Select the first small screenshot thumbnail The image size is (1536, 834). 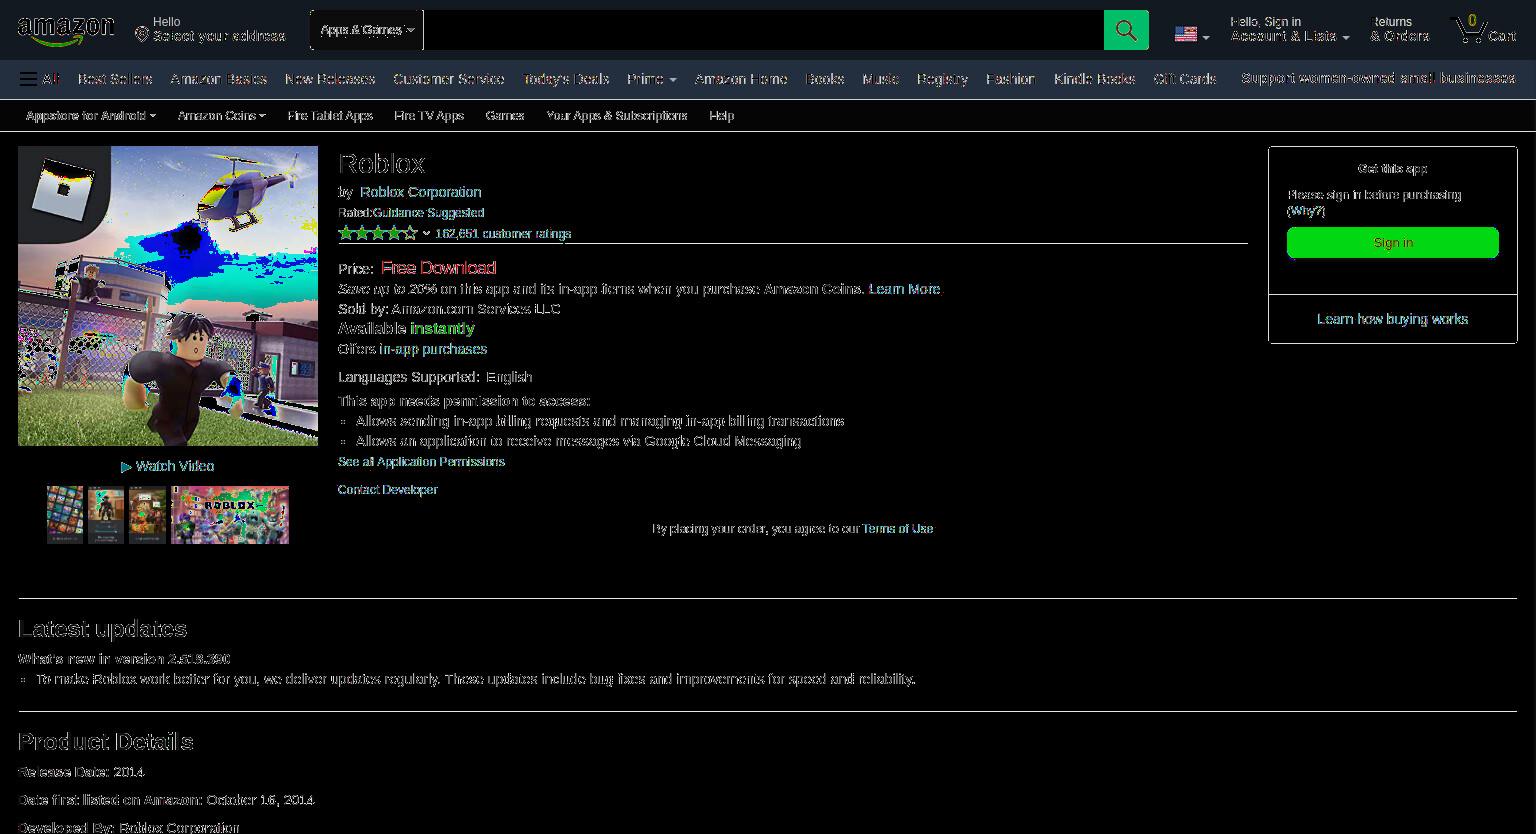(65, 515)
